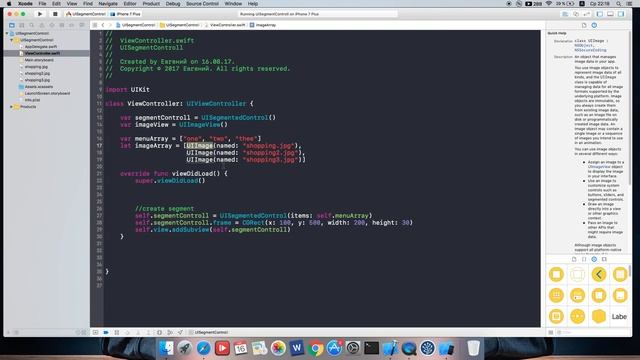Show the File Template library
Viewport: 640px width, 360px height.
click(x=574, y=259)
